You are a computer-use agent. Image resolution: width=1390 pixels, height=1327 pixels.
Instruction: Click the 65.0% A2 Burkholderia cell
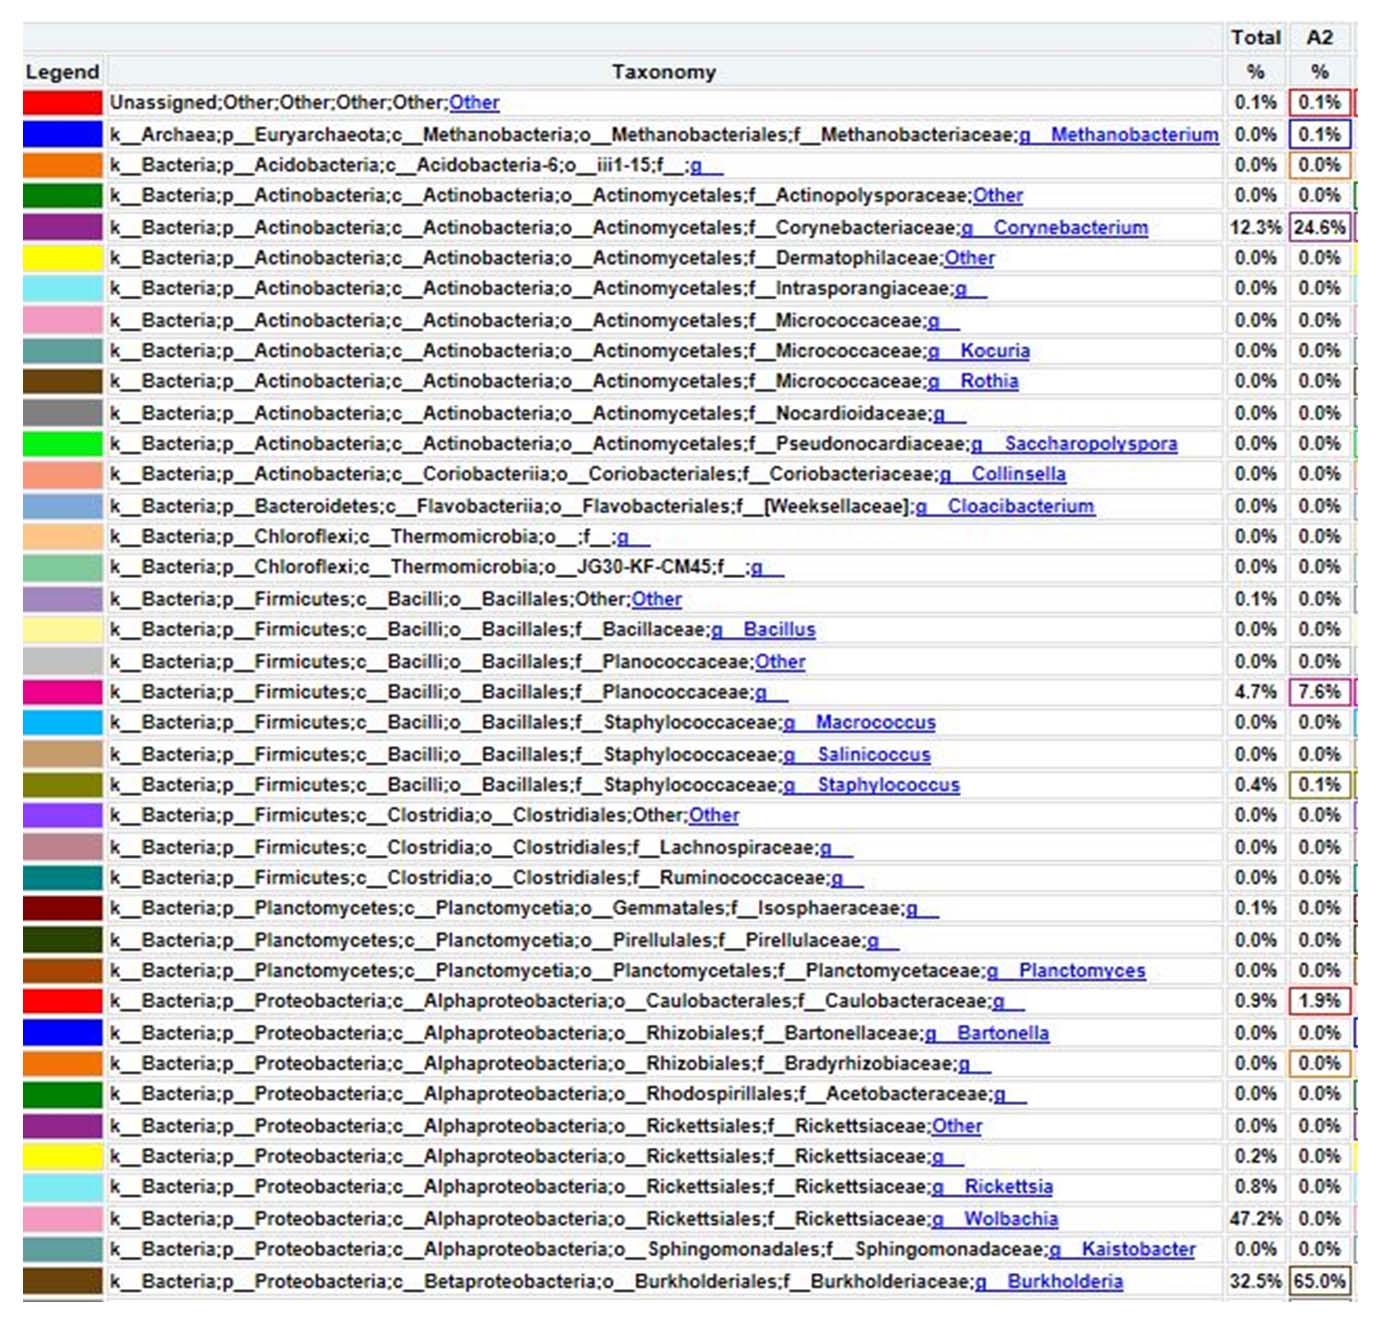click(x=1319, y=1281)
